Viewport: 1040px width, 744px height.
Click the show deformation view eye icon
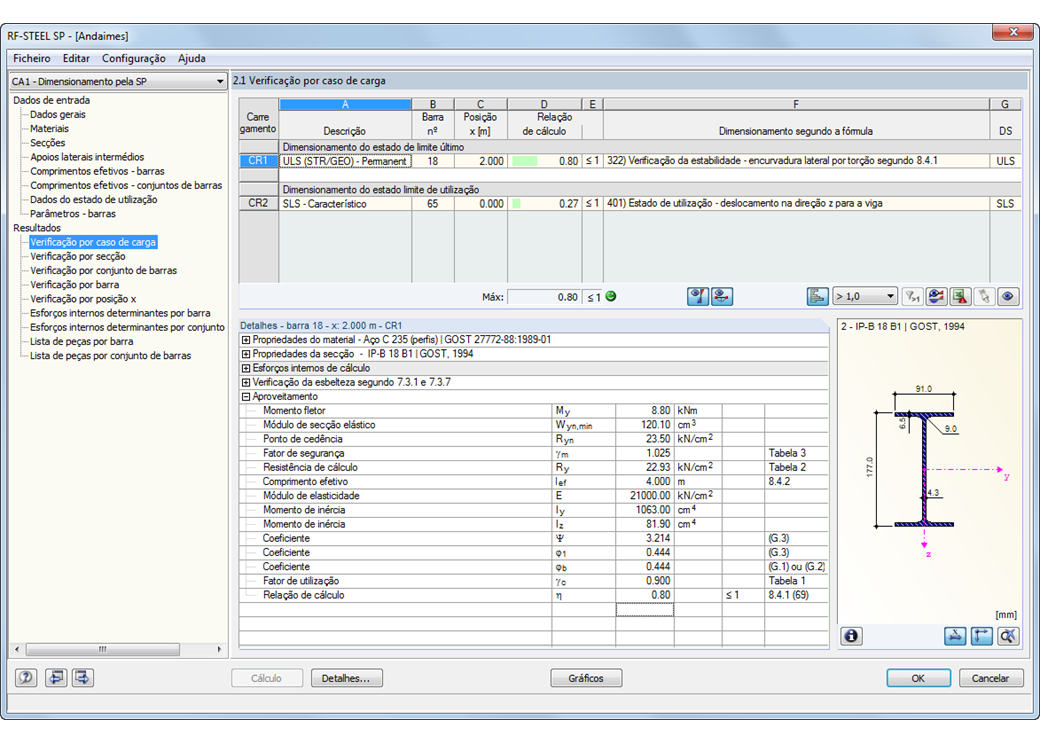coord(722,296)
